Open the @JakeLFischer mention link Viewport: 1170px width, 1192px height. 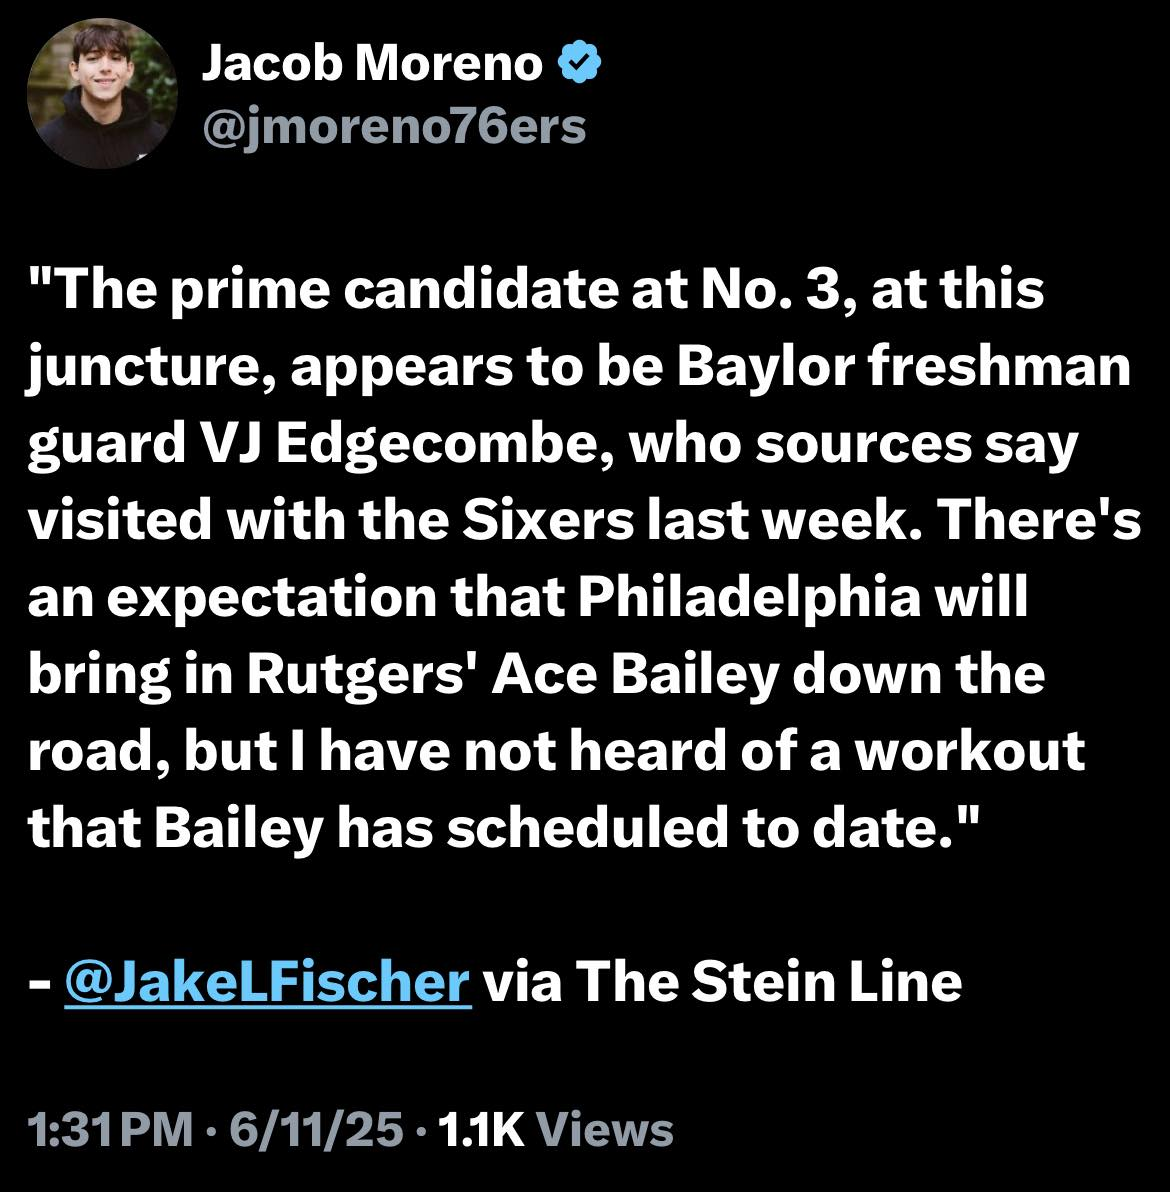266,982
